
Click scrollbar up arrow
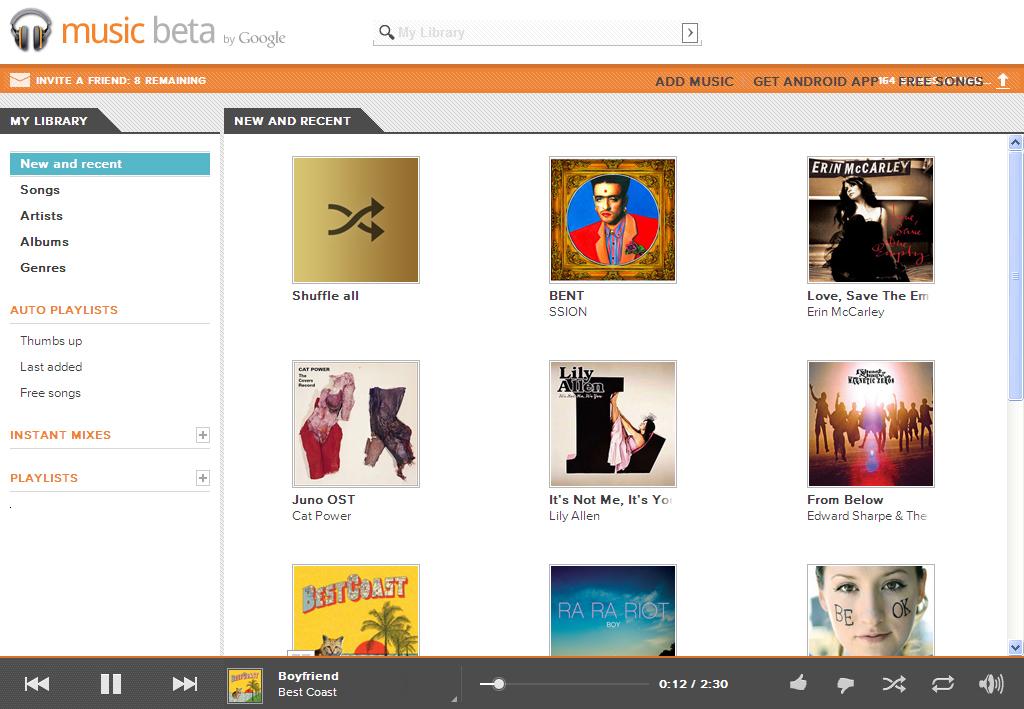coord(1015,142)
